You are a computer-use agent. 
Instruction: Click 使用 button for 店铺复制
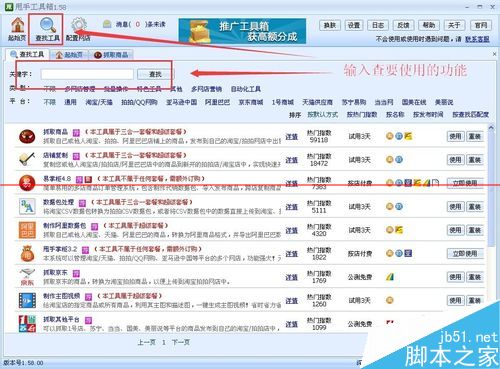(455, 160)
